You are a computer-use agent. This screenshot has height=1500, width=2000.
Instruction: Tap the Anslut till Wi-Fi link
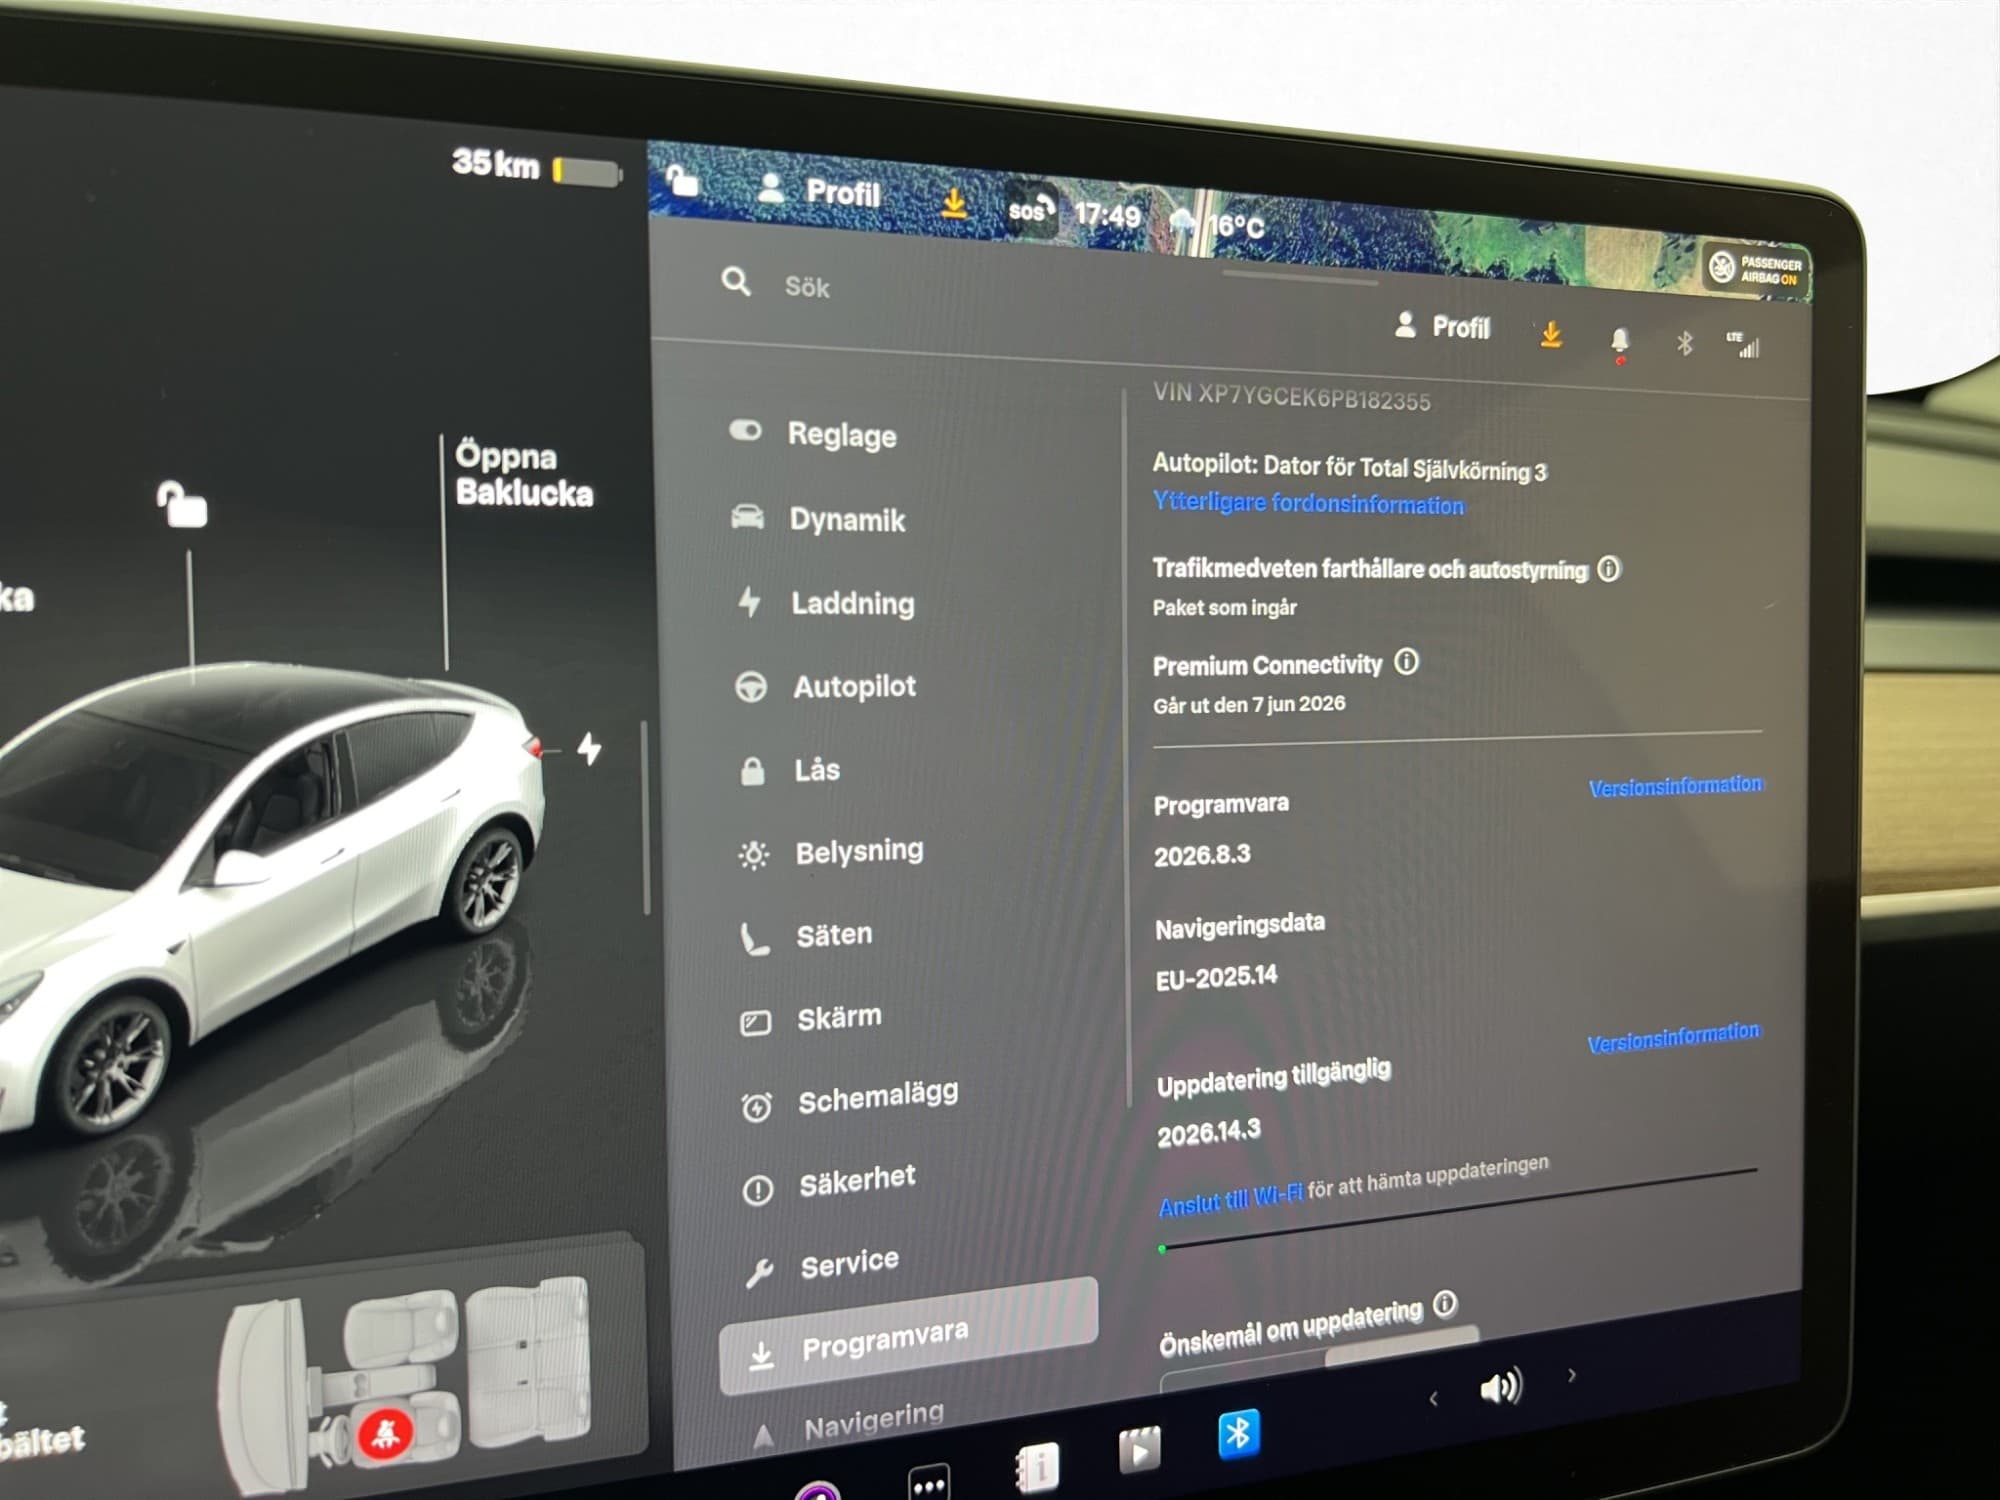point(1230,1198)
